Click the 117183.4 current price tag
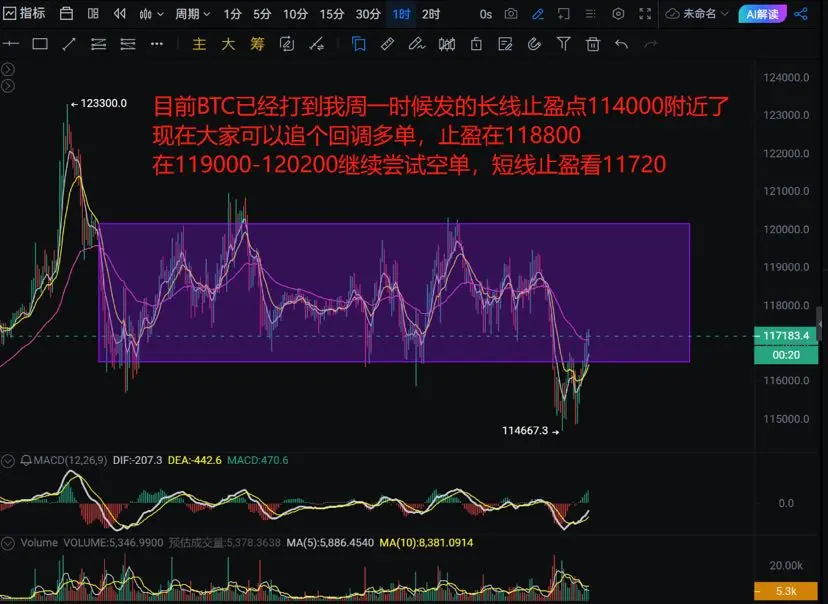 tap(786, 336)
